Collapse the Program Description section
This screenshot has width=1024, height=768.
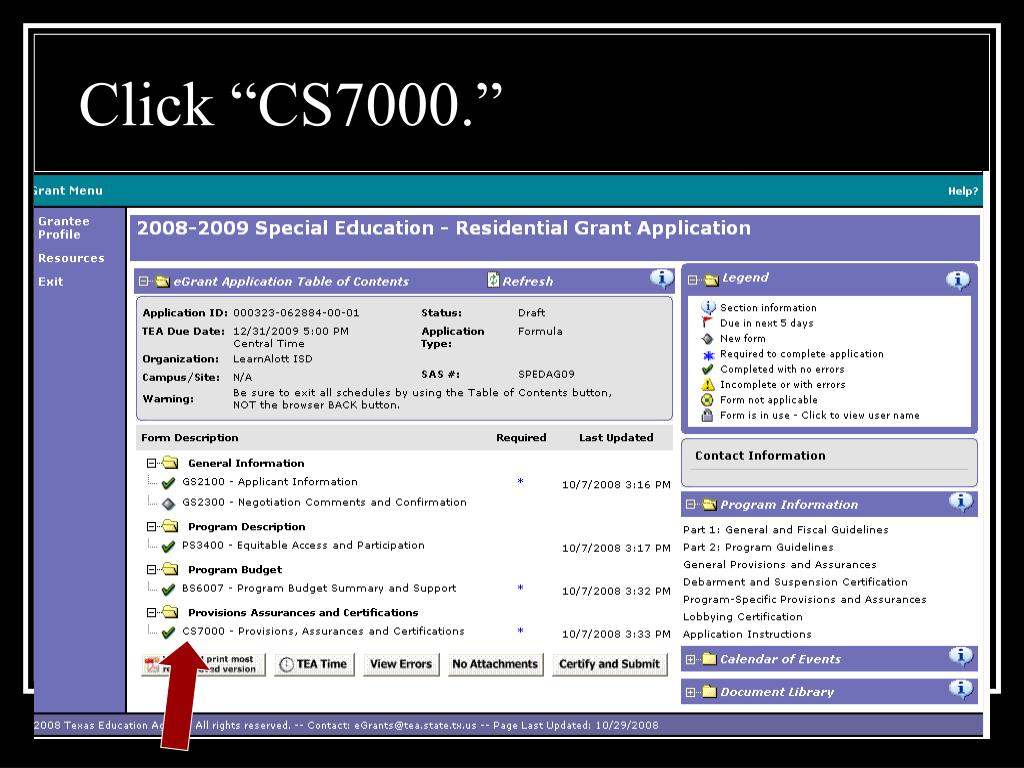(x=152, y=526)
